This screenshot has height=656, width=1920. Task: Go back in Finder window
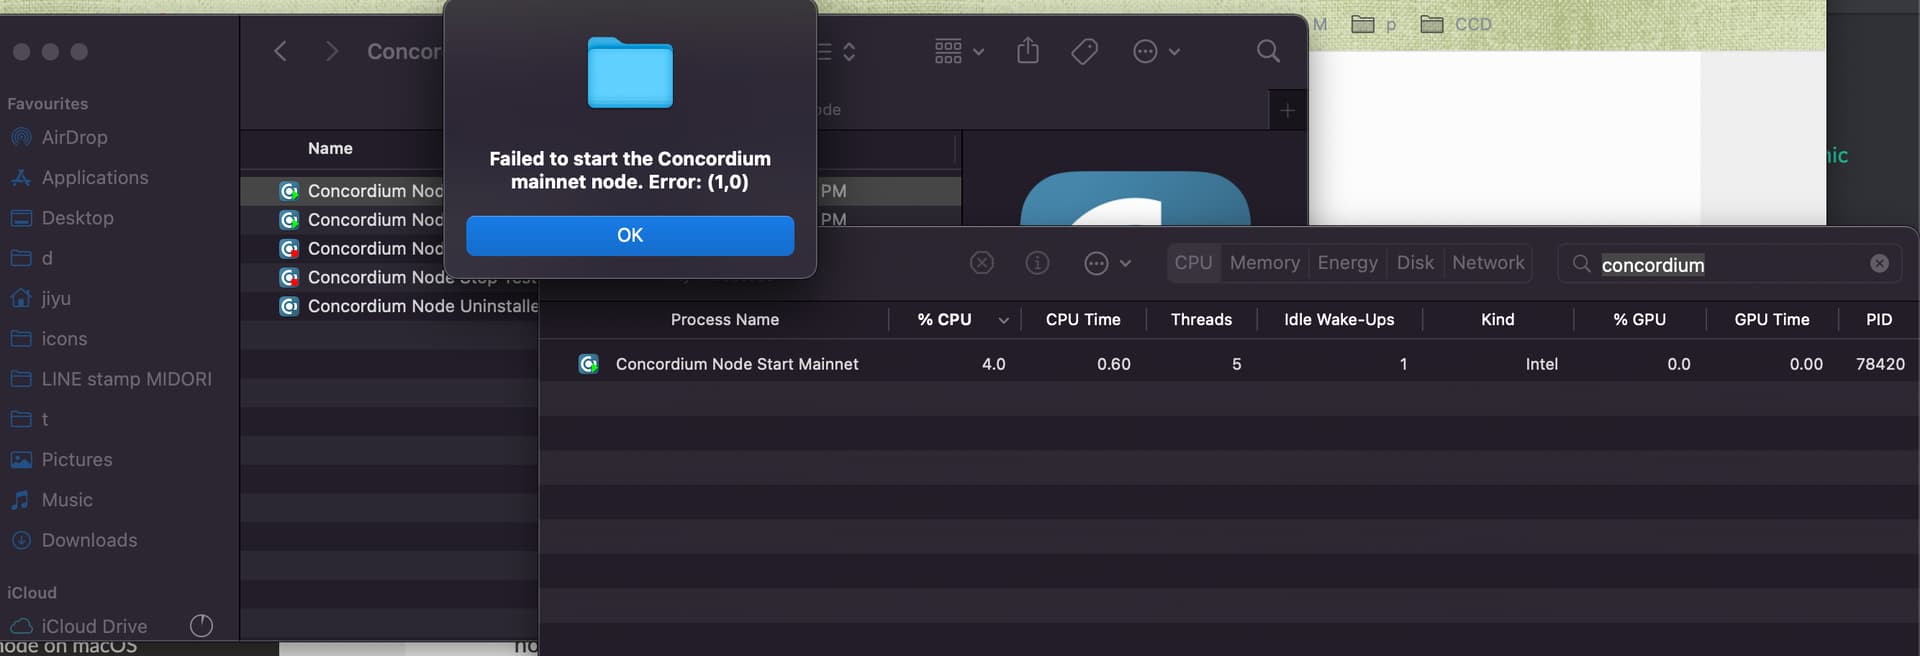pyautogui.click(x=281, y=51)
